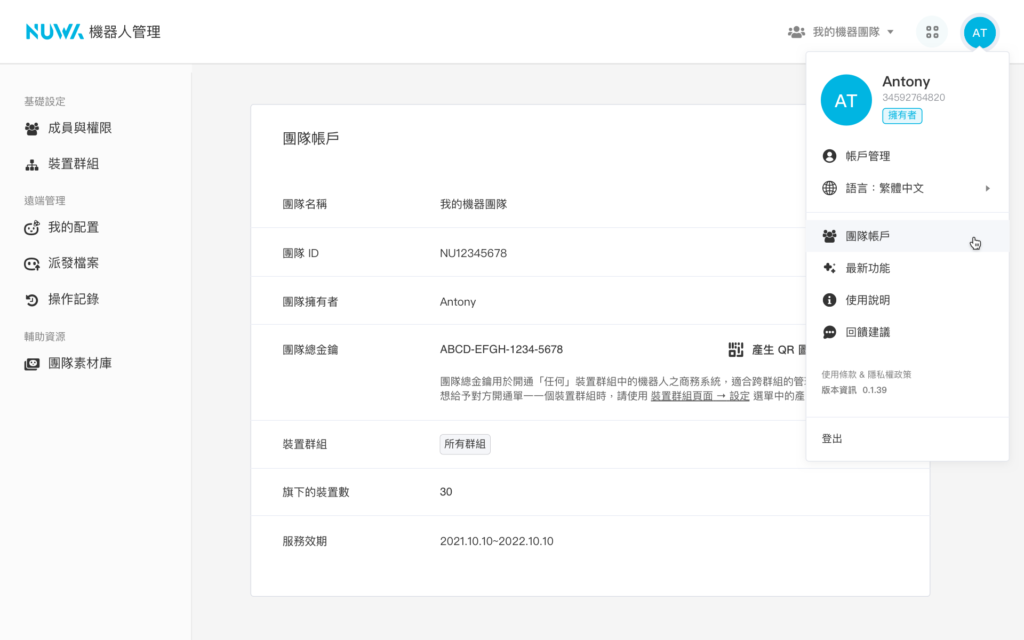Screen dimensions: 1024x640
Task: Open the 裝置群組頁面 → 設定 link
Action: tap(700, 396)
